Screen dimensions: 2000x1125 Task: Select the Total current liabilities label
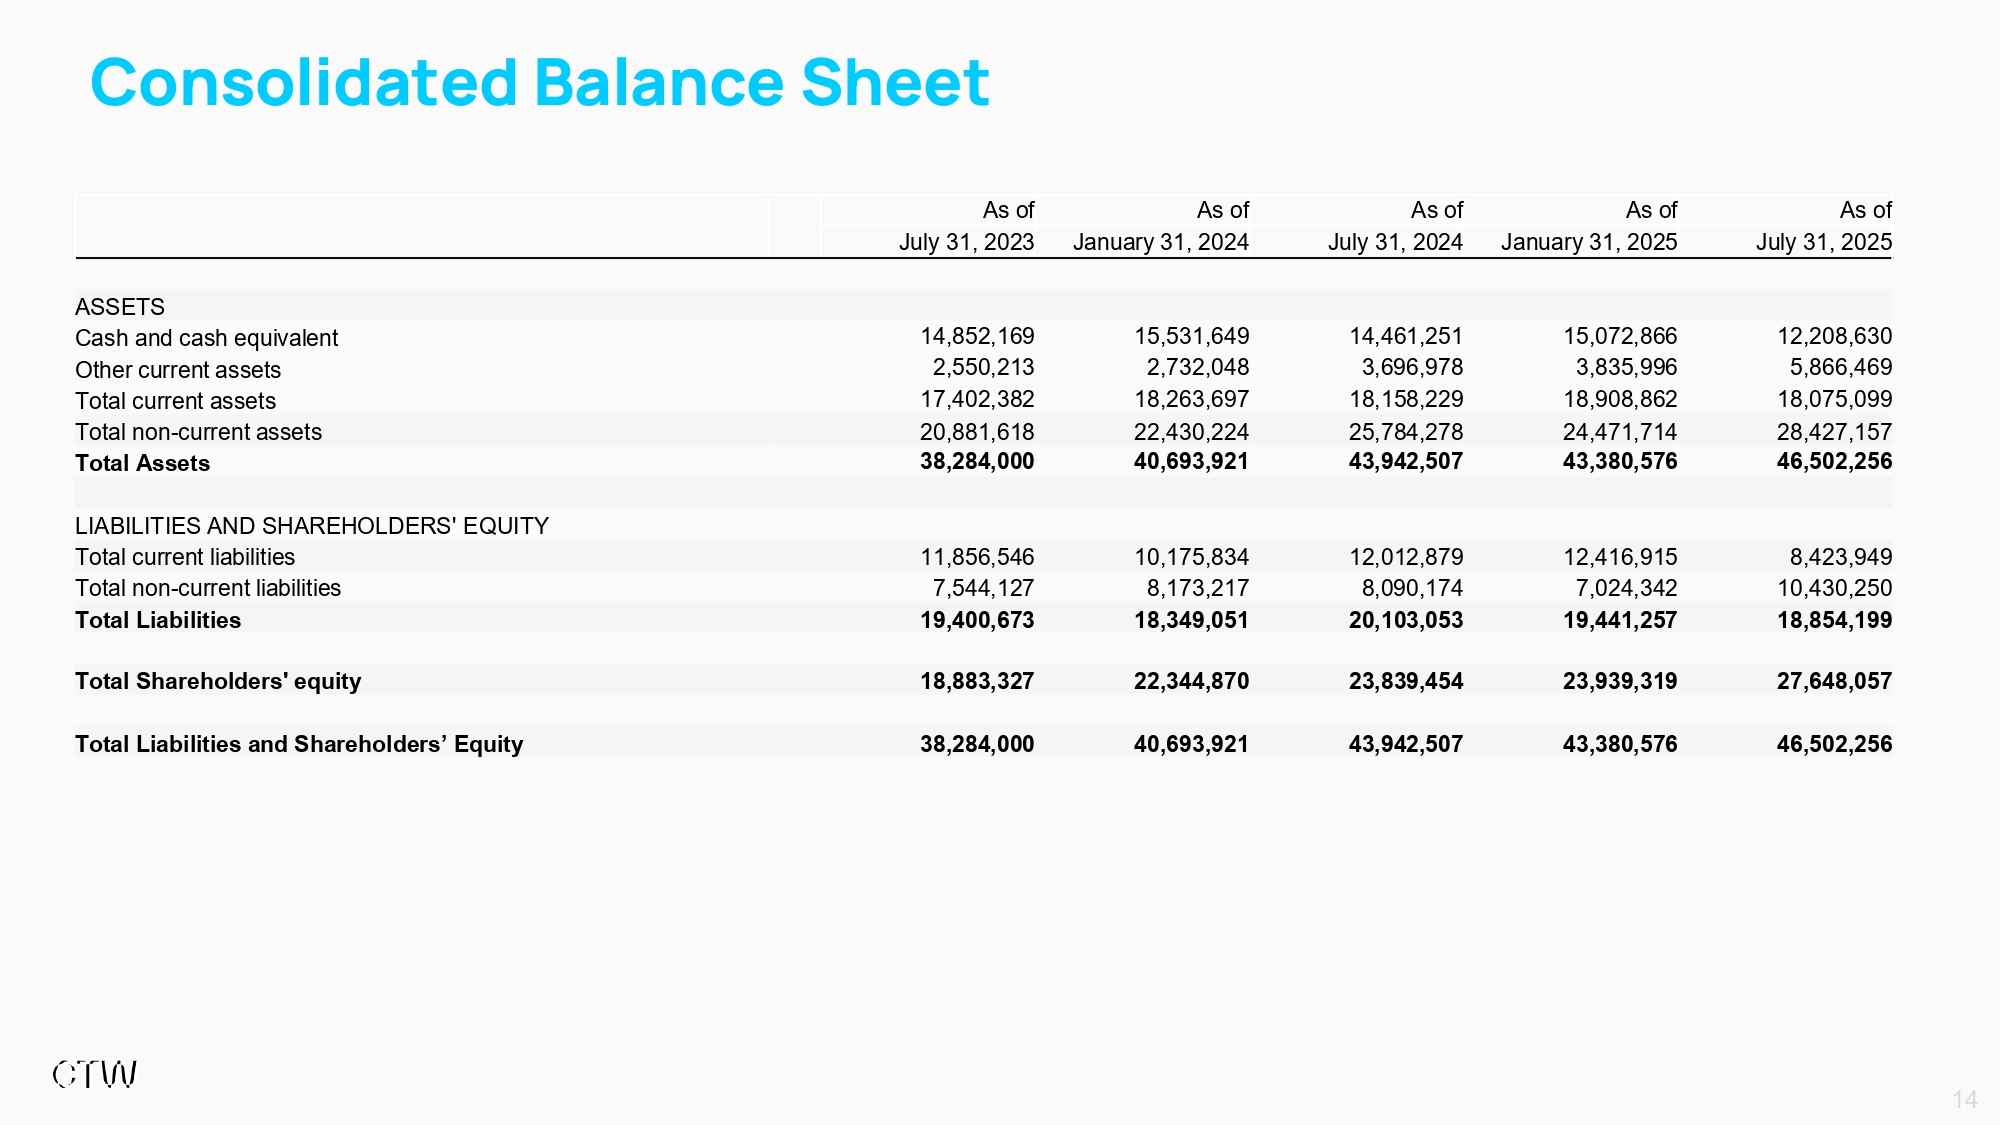click(x=185, y=557)
